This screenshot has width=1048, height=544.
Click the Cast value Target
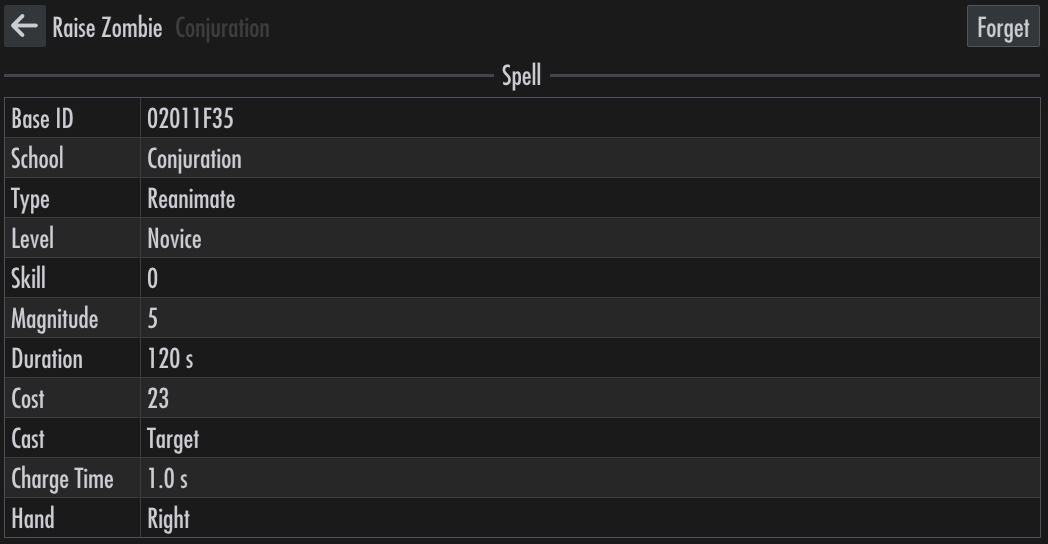click(173, 439)
